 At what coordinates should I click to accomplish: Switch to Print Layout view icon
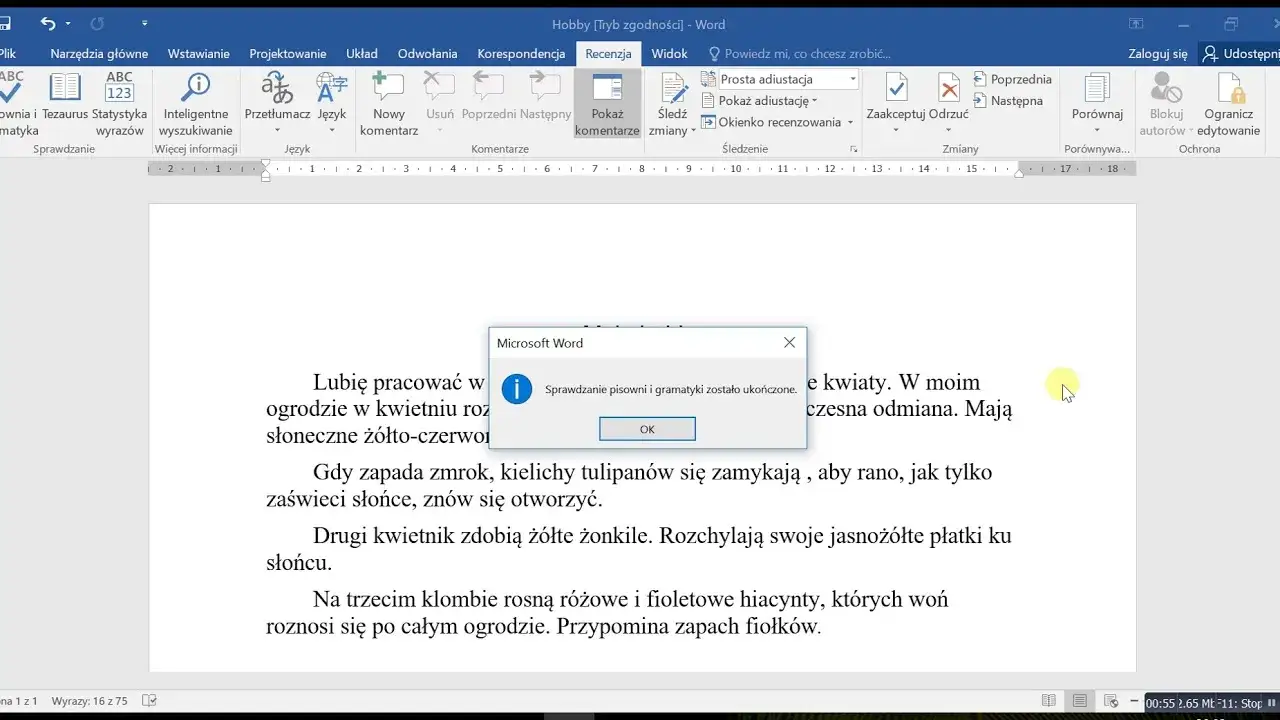point(1080,700)
